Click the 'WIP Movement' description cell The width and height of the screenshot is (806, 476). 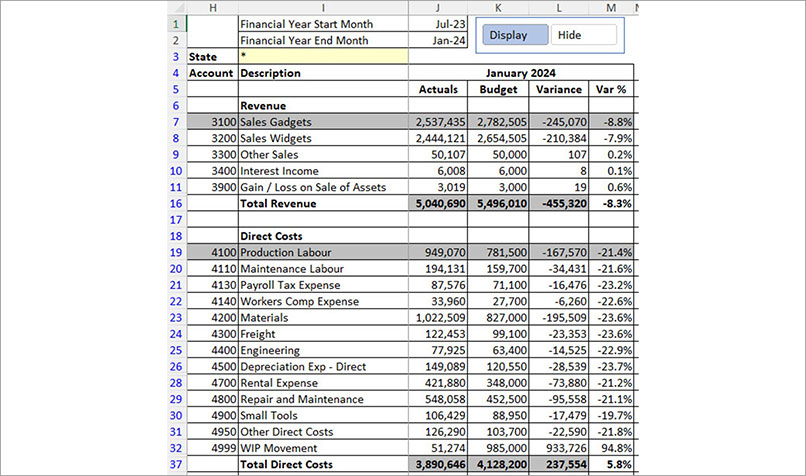click(x=323, y=448)
